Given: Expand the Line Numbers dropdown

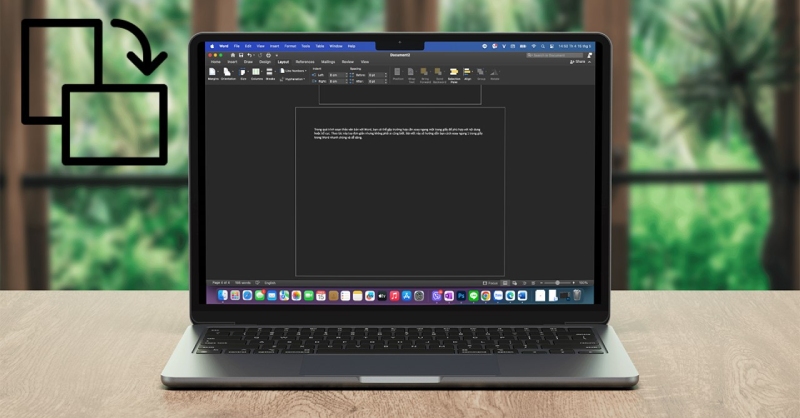Looking at the screenshot, I should coord(295,70).
